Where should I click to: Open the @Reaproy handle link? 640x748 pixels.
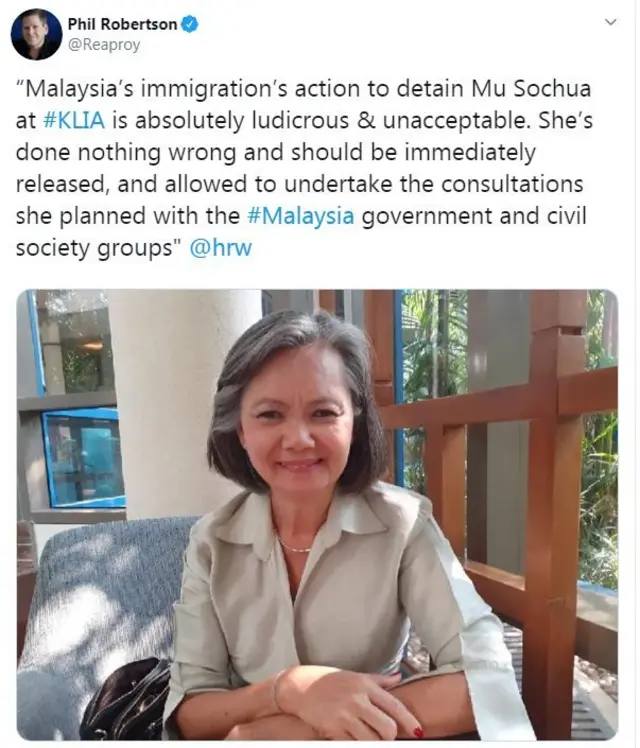(x=104, y=45)
